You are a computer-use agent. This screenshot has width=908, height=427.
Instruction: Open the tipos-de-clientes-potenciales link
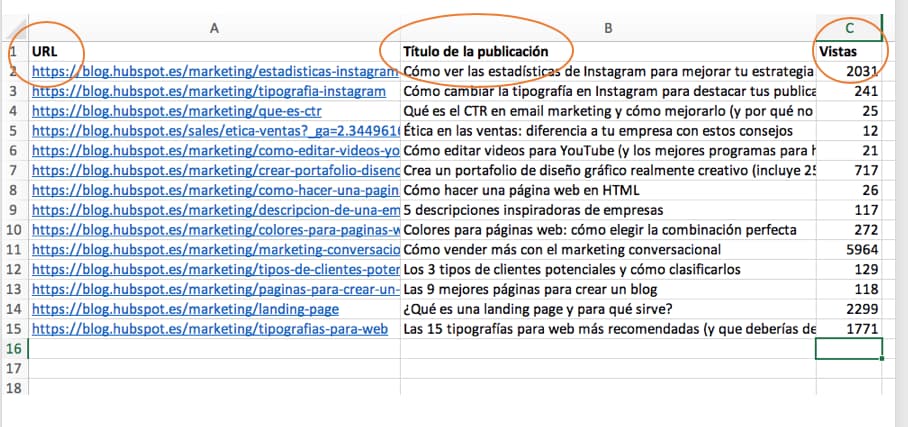(x=215, y=270)
